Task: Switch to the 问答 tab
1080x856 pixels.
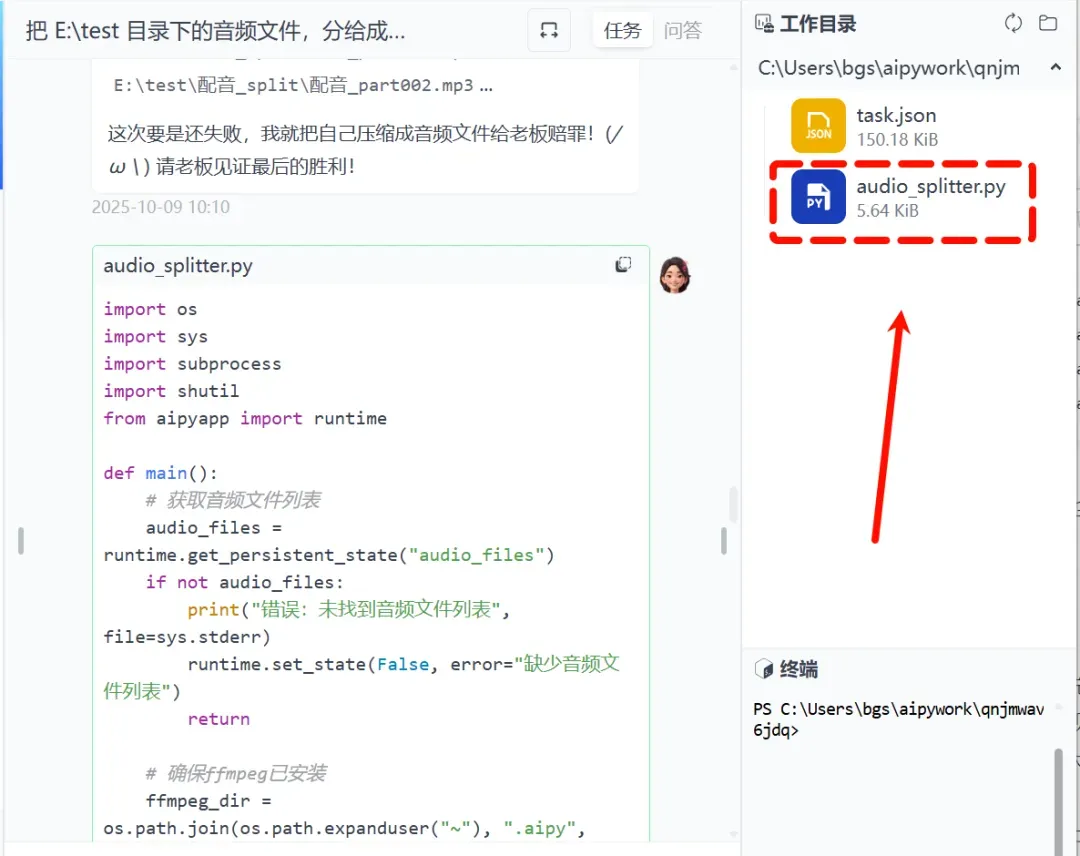Action: pyautogui.click(x=683, y=30)
